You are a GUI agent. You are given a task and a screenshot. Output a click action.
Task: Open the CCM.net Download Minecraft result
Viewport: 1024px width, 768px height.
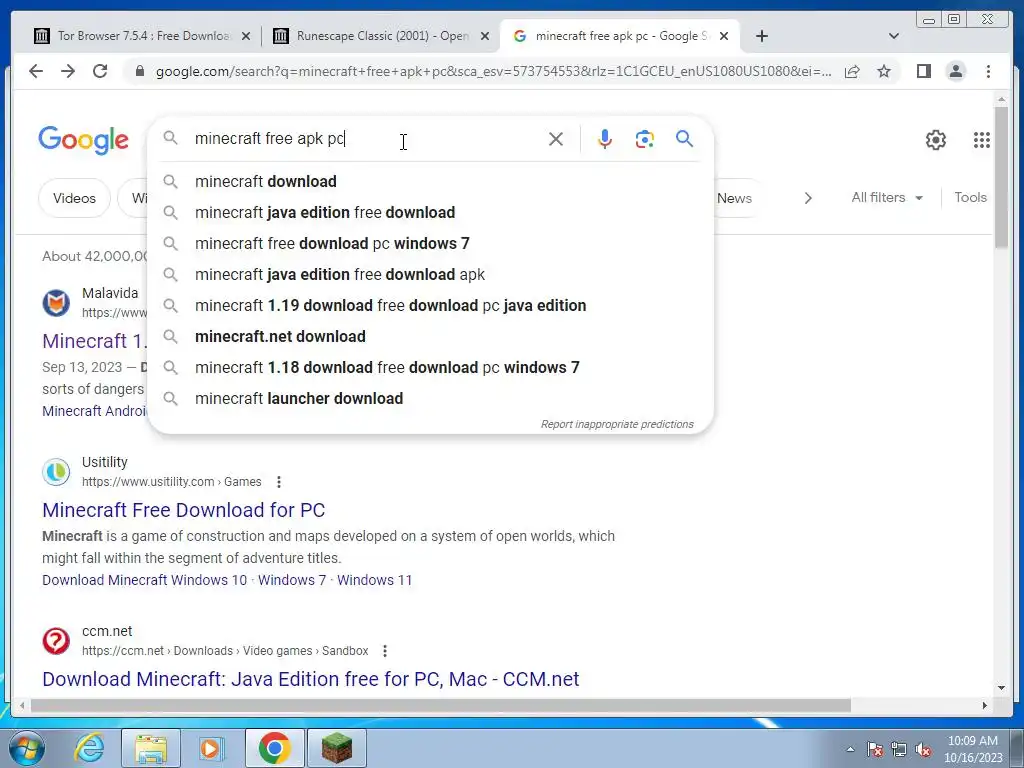(311, 679)
